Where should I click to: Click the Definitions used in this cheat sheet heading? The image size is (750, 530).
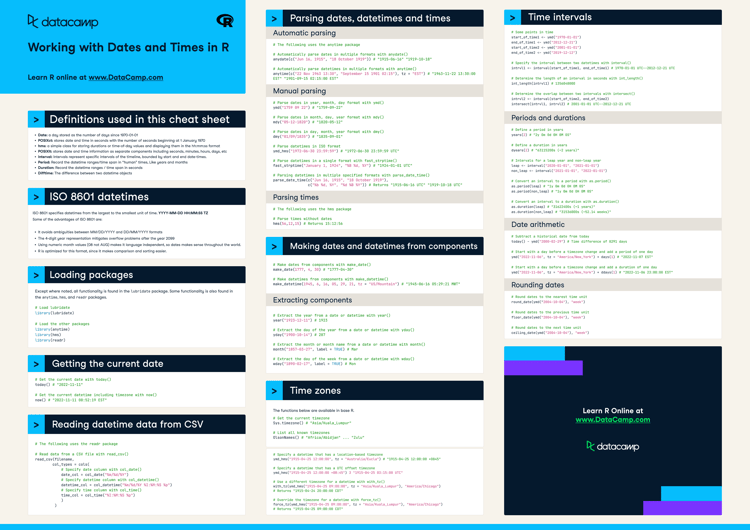[x=139, y=119]
